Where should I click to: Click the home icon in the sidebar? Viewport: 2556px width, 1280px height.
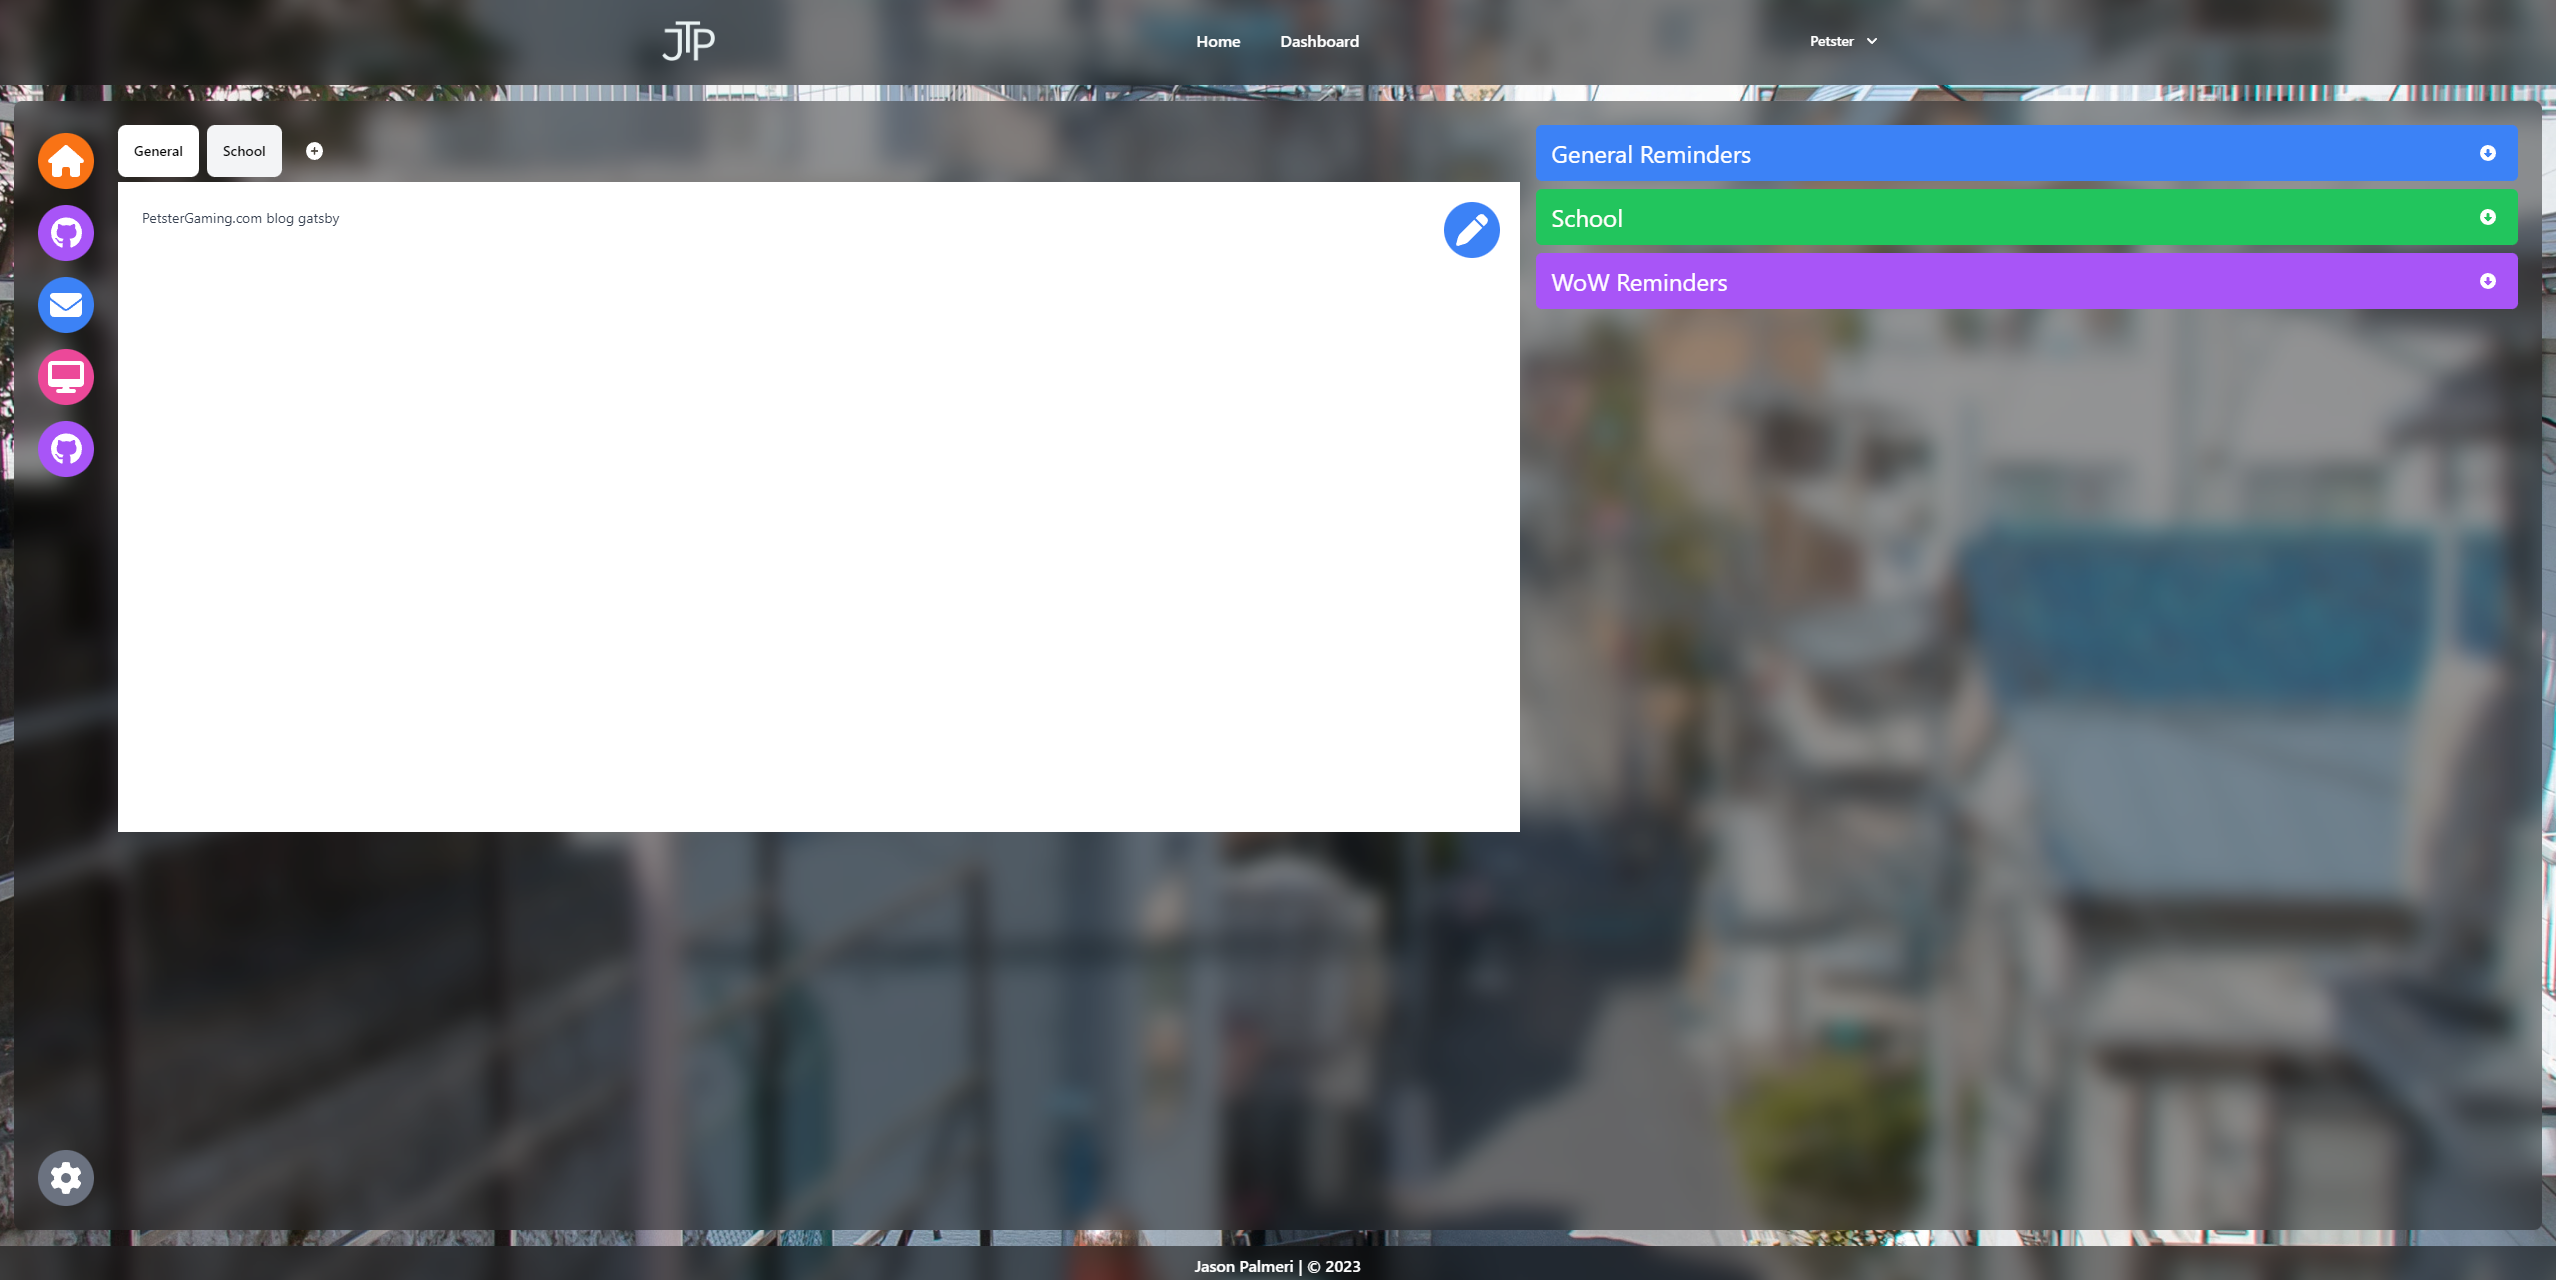[65, 160]
